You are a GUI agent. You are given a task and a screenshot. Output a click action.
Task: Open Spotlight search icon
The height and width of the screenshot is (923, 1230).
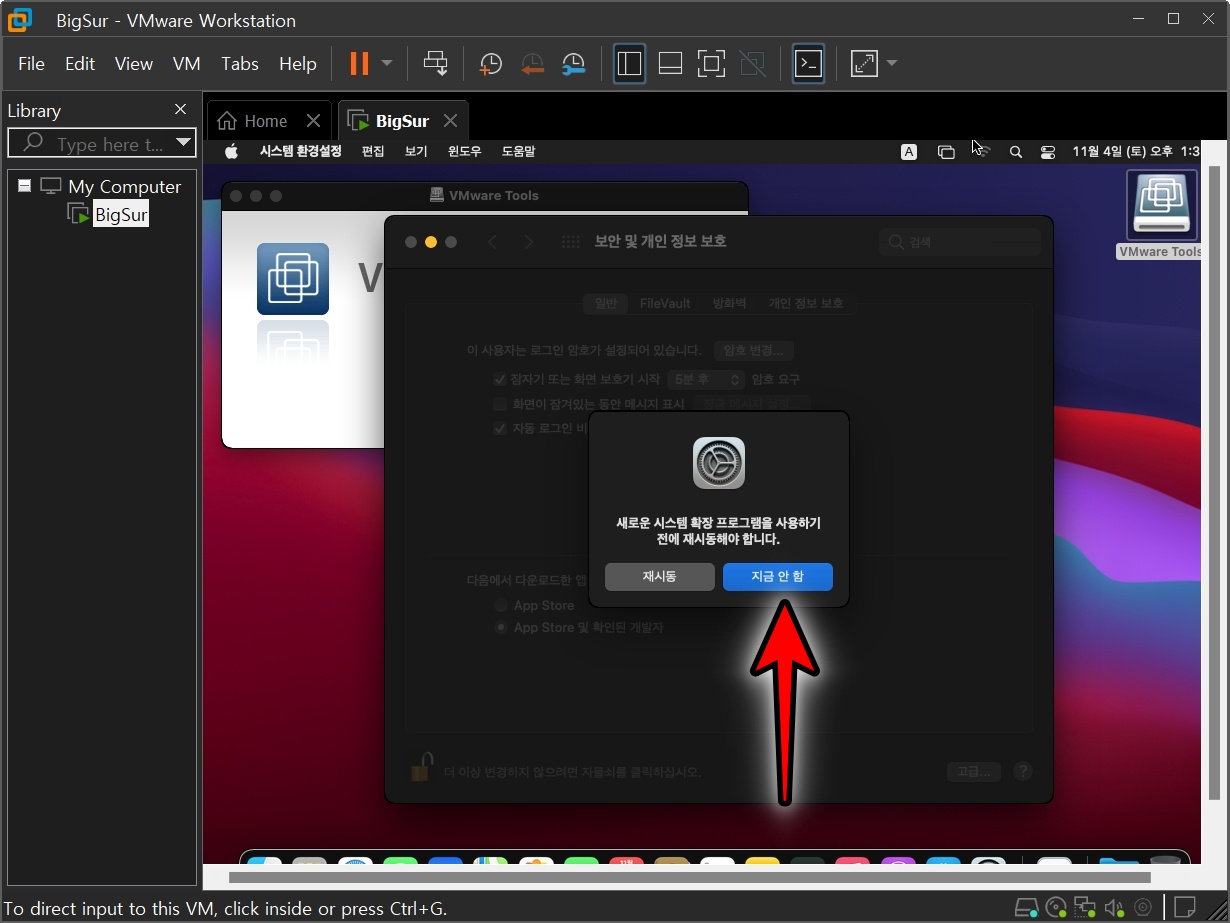click(x=1016, y=152)
